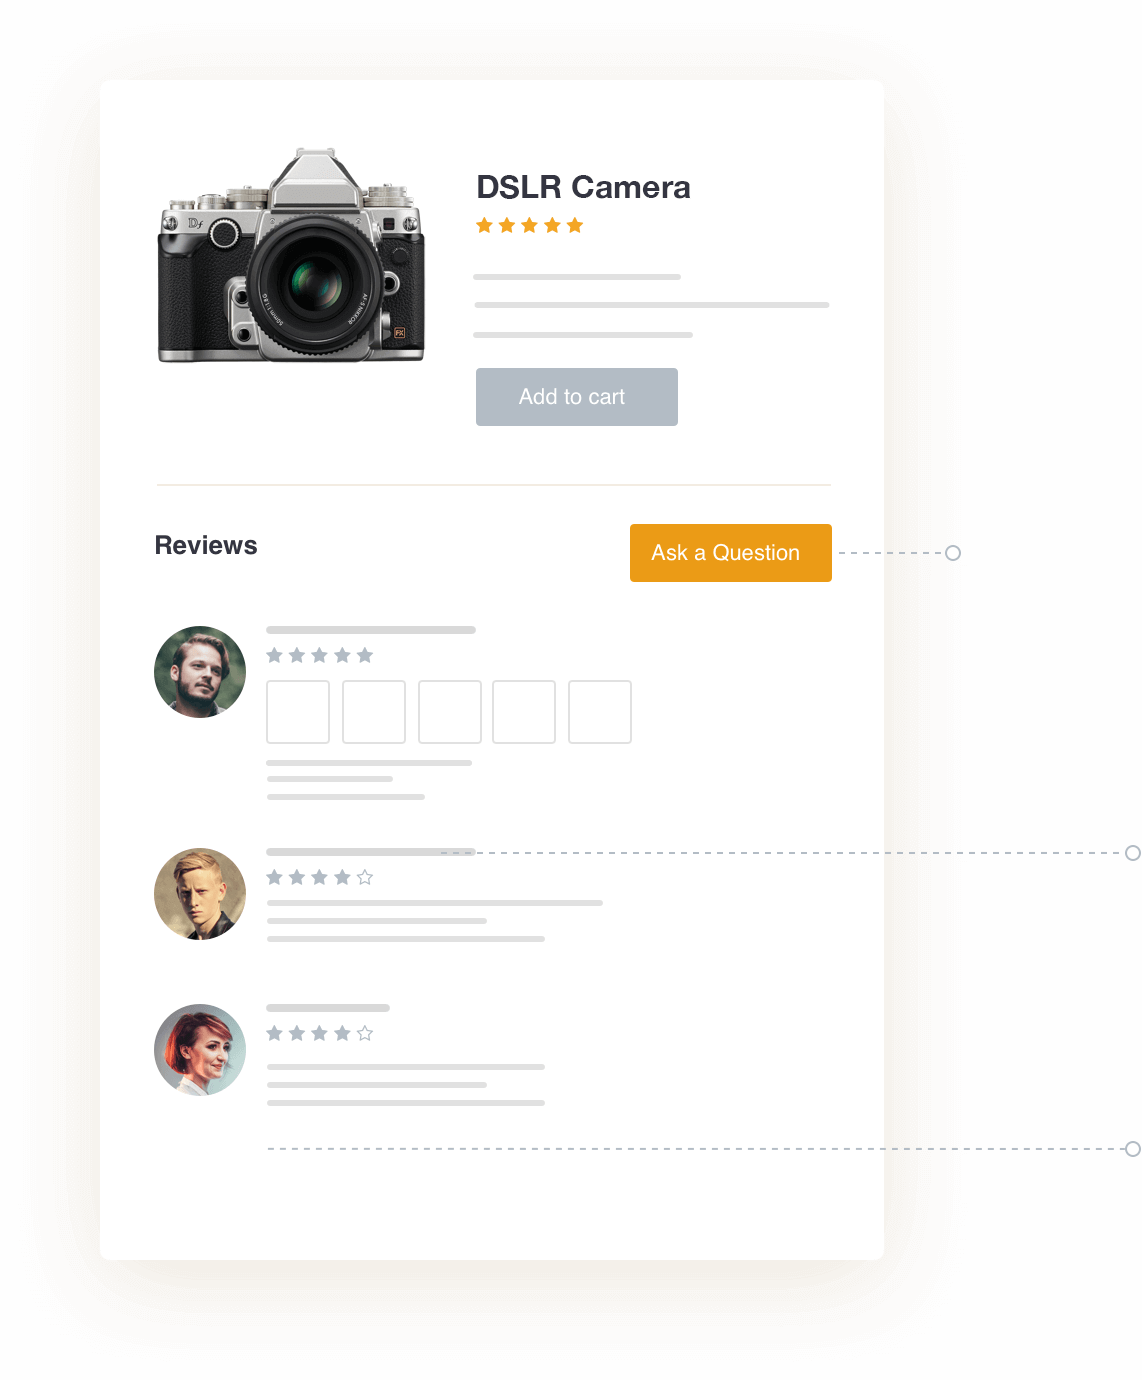Open the bearded man reviewer avatar
Image resolution: width=1142 pixels, height=1380 pixels.
(200, 672)
